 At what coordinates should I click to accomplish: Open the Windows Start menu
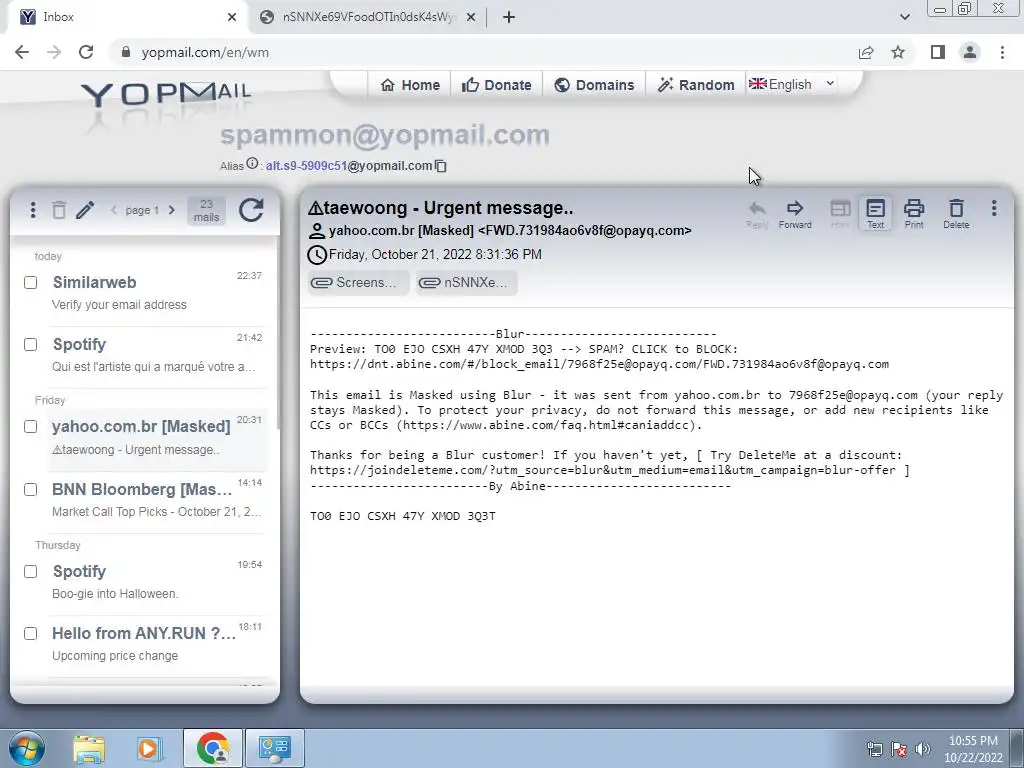pyautogui.click(x=27, y=748)
